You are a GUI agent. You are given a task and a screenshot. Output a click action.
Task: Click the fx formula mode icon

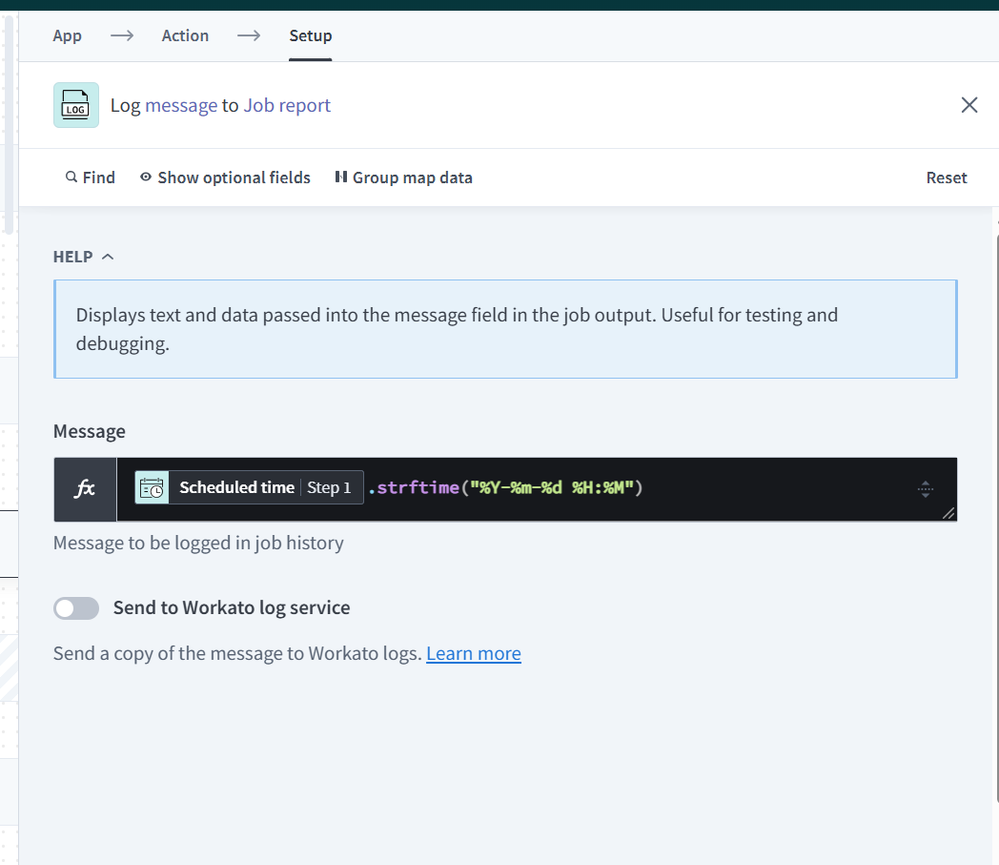(85, 489)
